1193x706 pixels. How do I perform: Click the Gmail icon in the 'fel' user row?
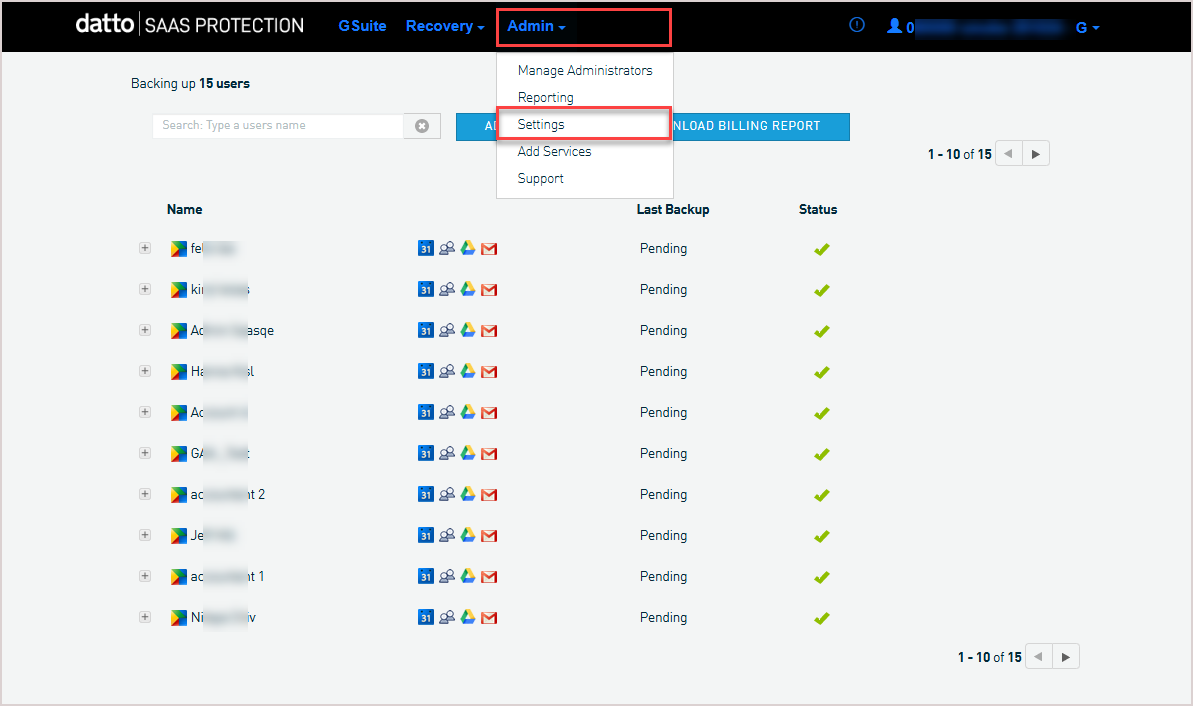click(489, 249)
